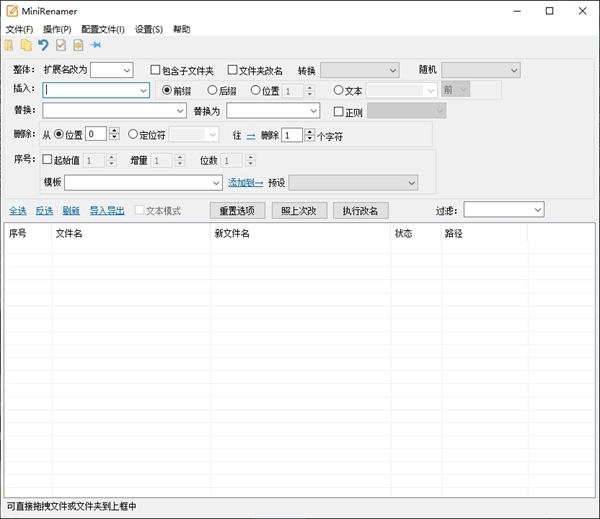Click the add files toolbar icon

click(x=10, y=45)
